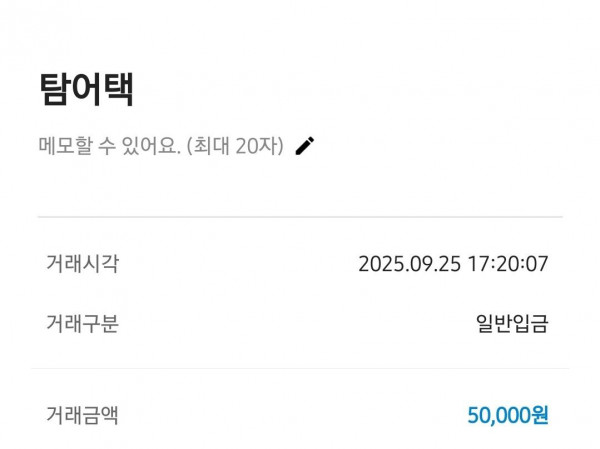
Task: Click the "거래금액" row label
Action: [82, 413]
